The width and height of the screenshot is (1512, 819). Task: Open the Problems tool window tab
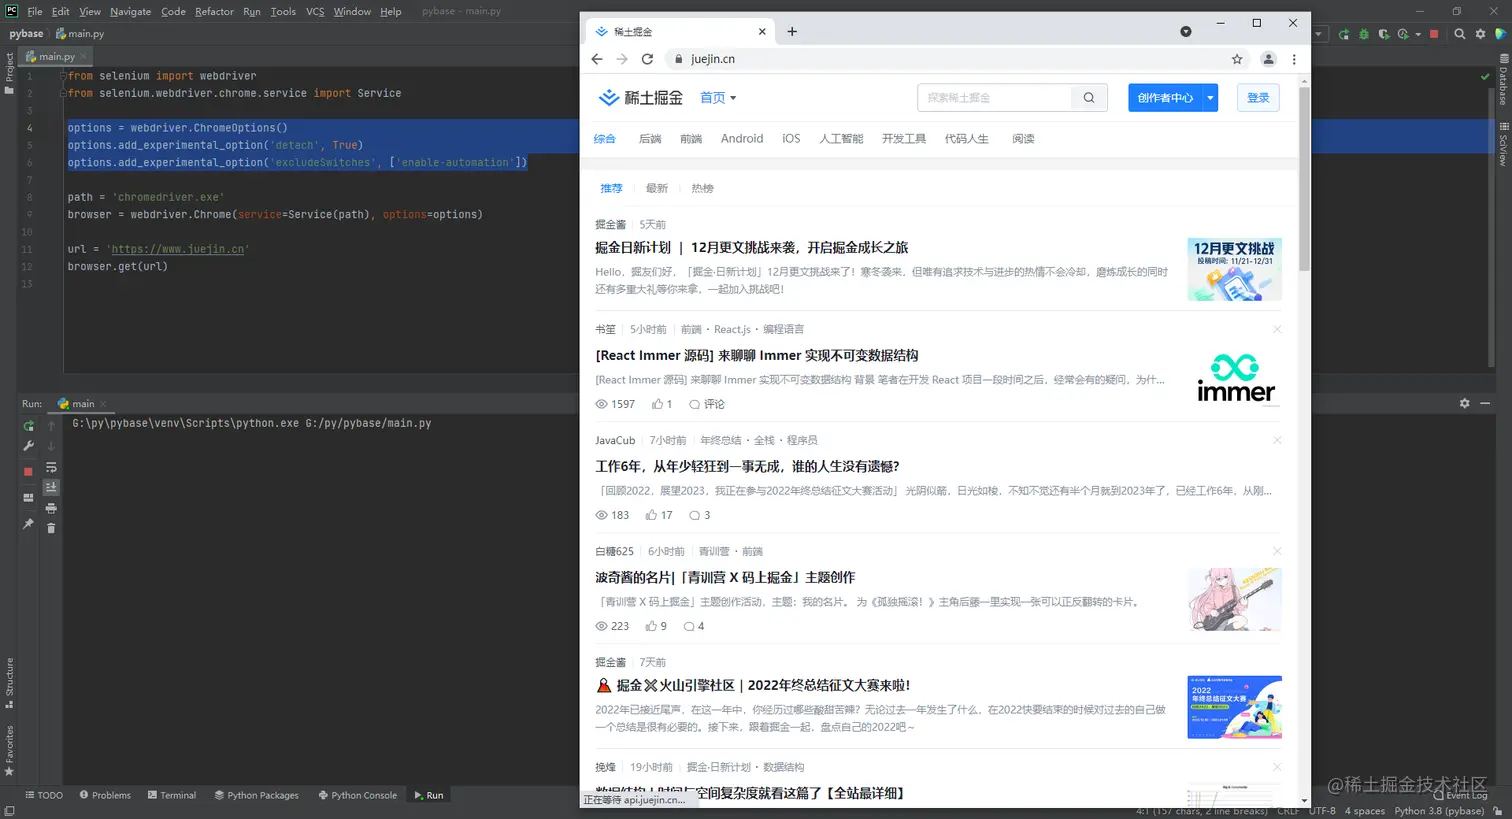coord(105,795)
